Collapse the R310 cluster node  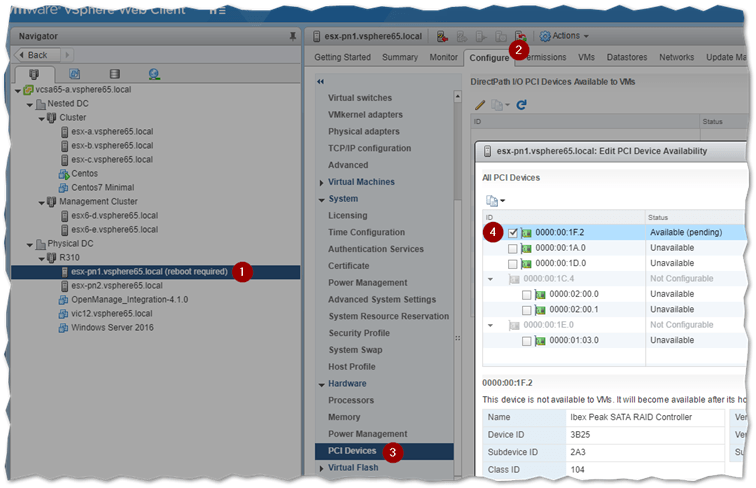click(x=42, y=259)
